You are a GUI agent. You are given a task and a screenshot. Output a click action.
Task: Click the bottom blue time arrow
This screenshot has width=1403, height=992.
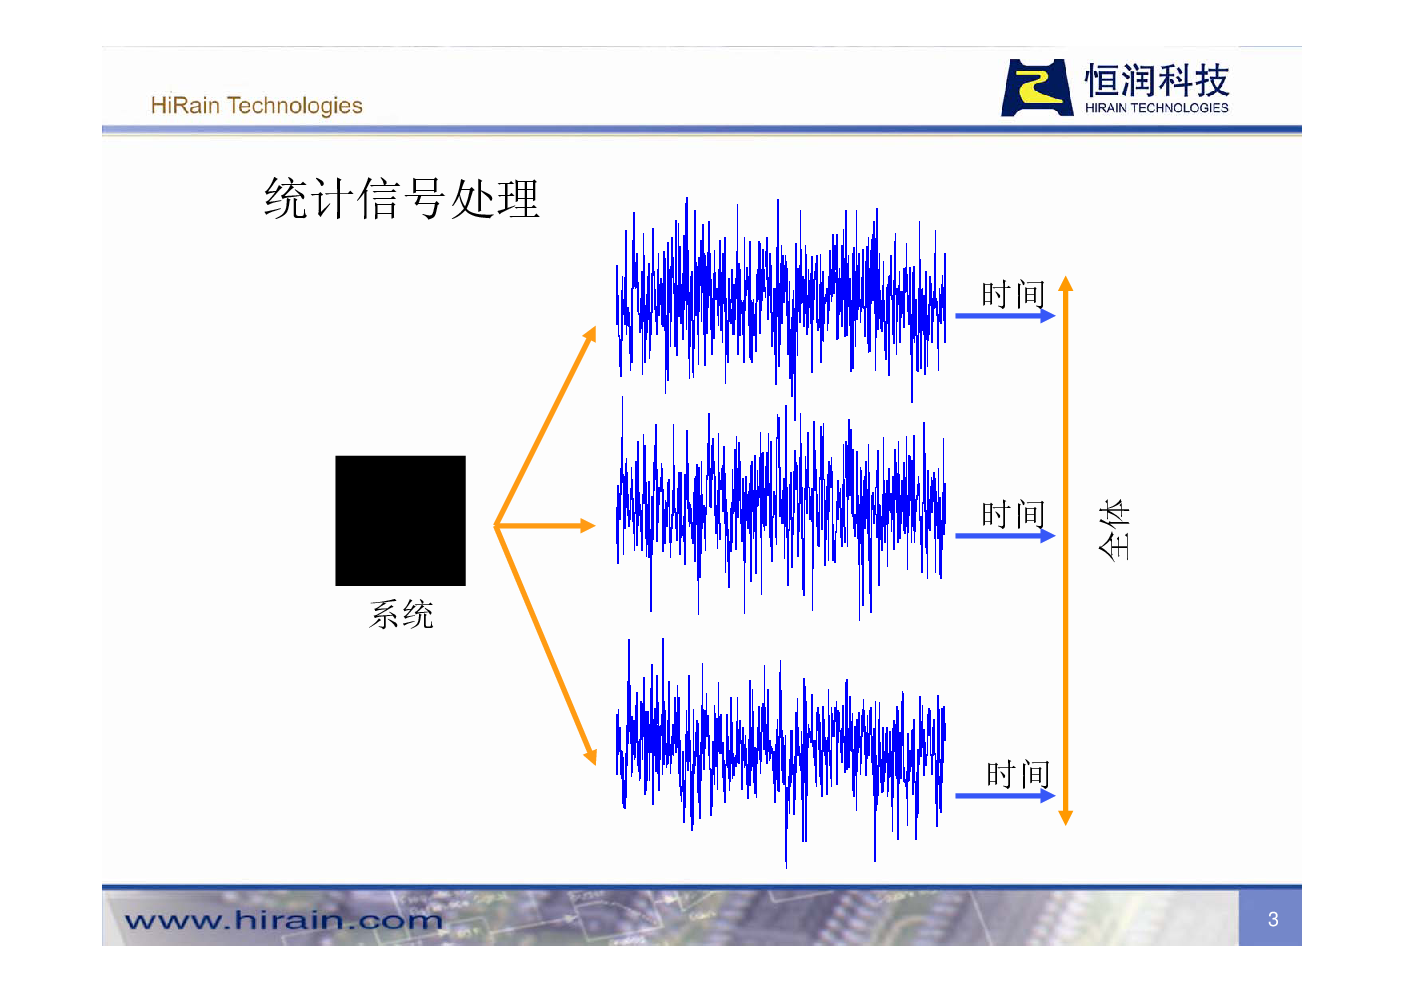pos(1004,796)
